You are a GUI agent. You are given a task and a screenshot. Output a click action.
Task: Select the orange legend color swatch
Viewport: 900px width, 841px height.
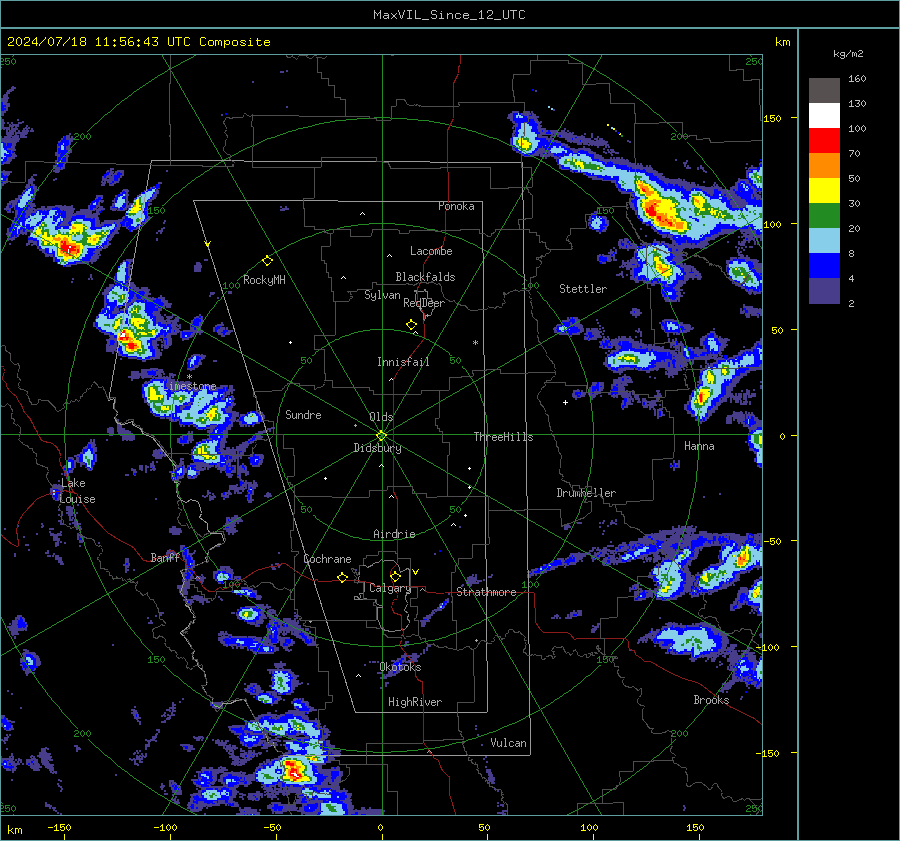(x=824, y=166)
